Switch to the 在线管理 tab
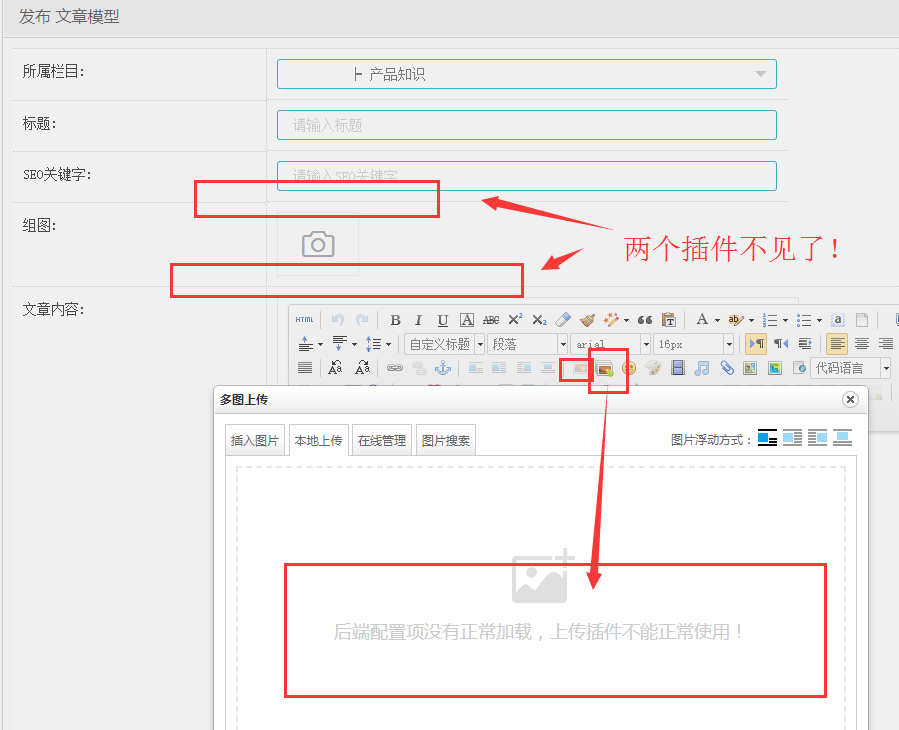This screenshot has width=899, height=730. (382, 440)
